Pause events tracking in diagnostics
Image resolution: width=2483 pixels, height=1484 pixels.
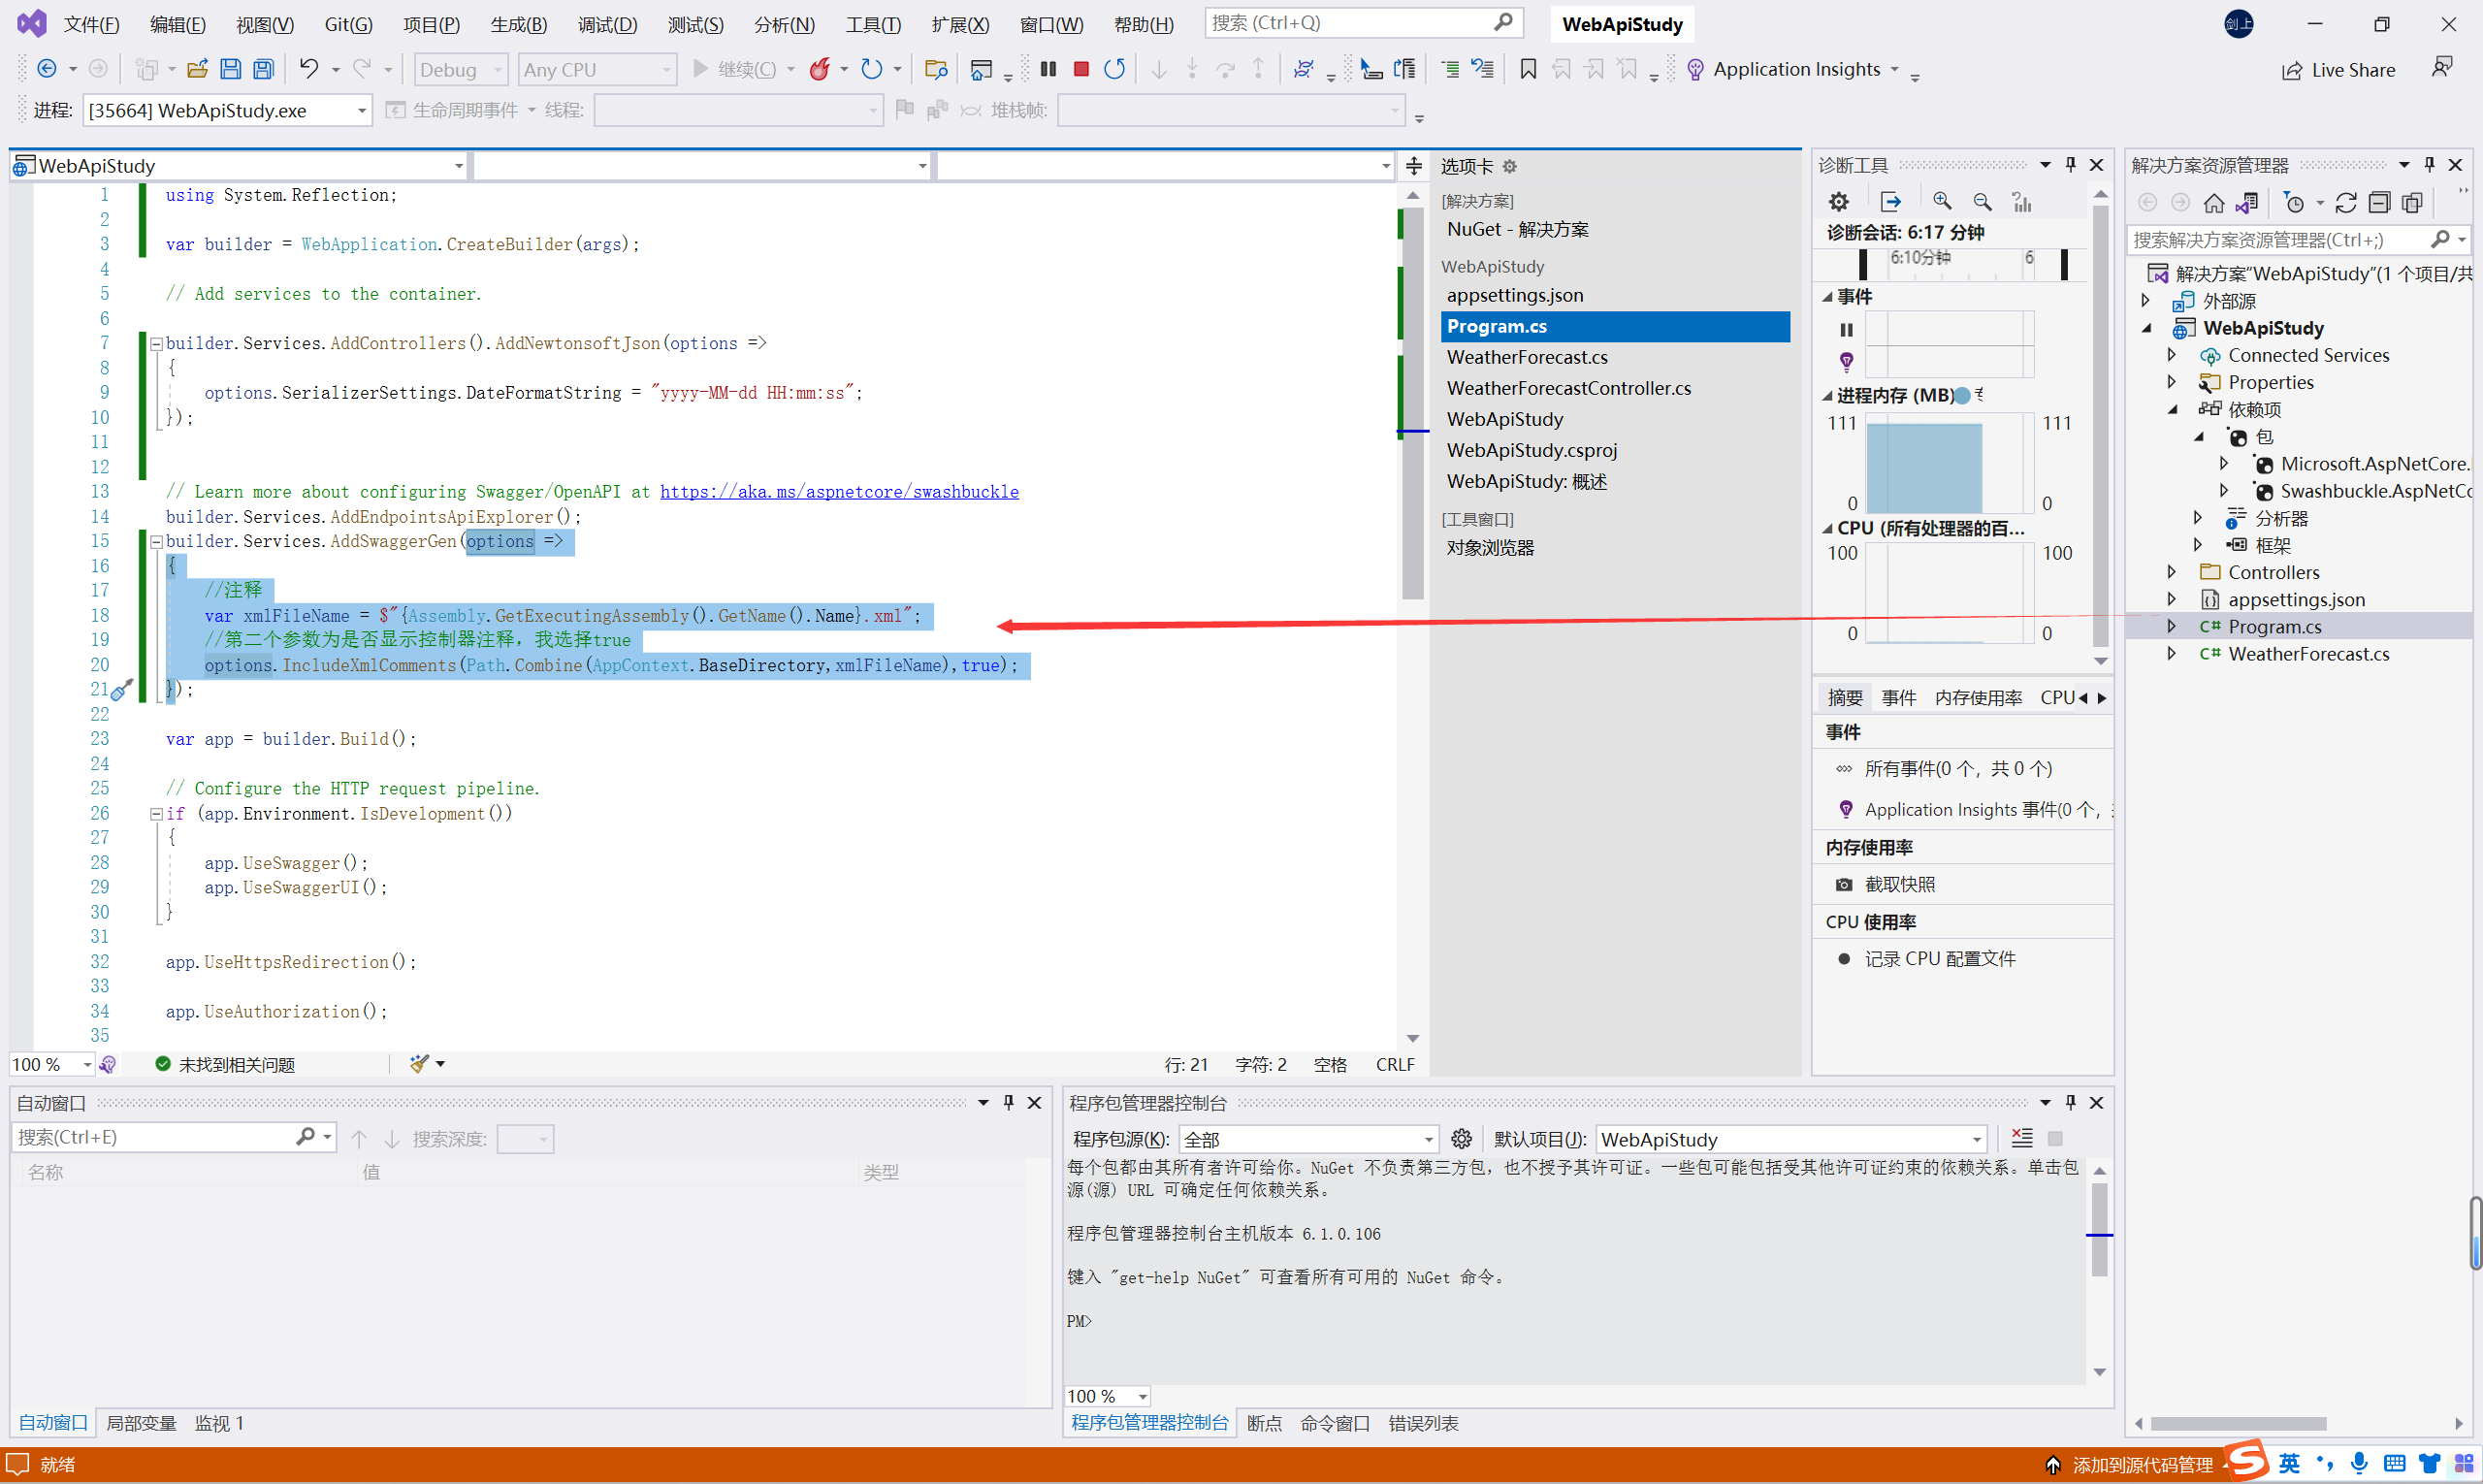(1846, 329)
